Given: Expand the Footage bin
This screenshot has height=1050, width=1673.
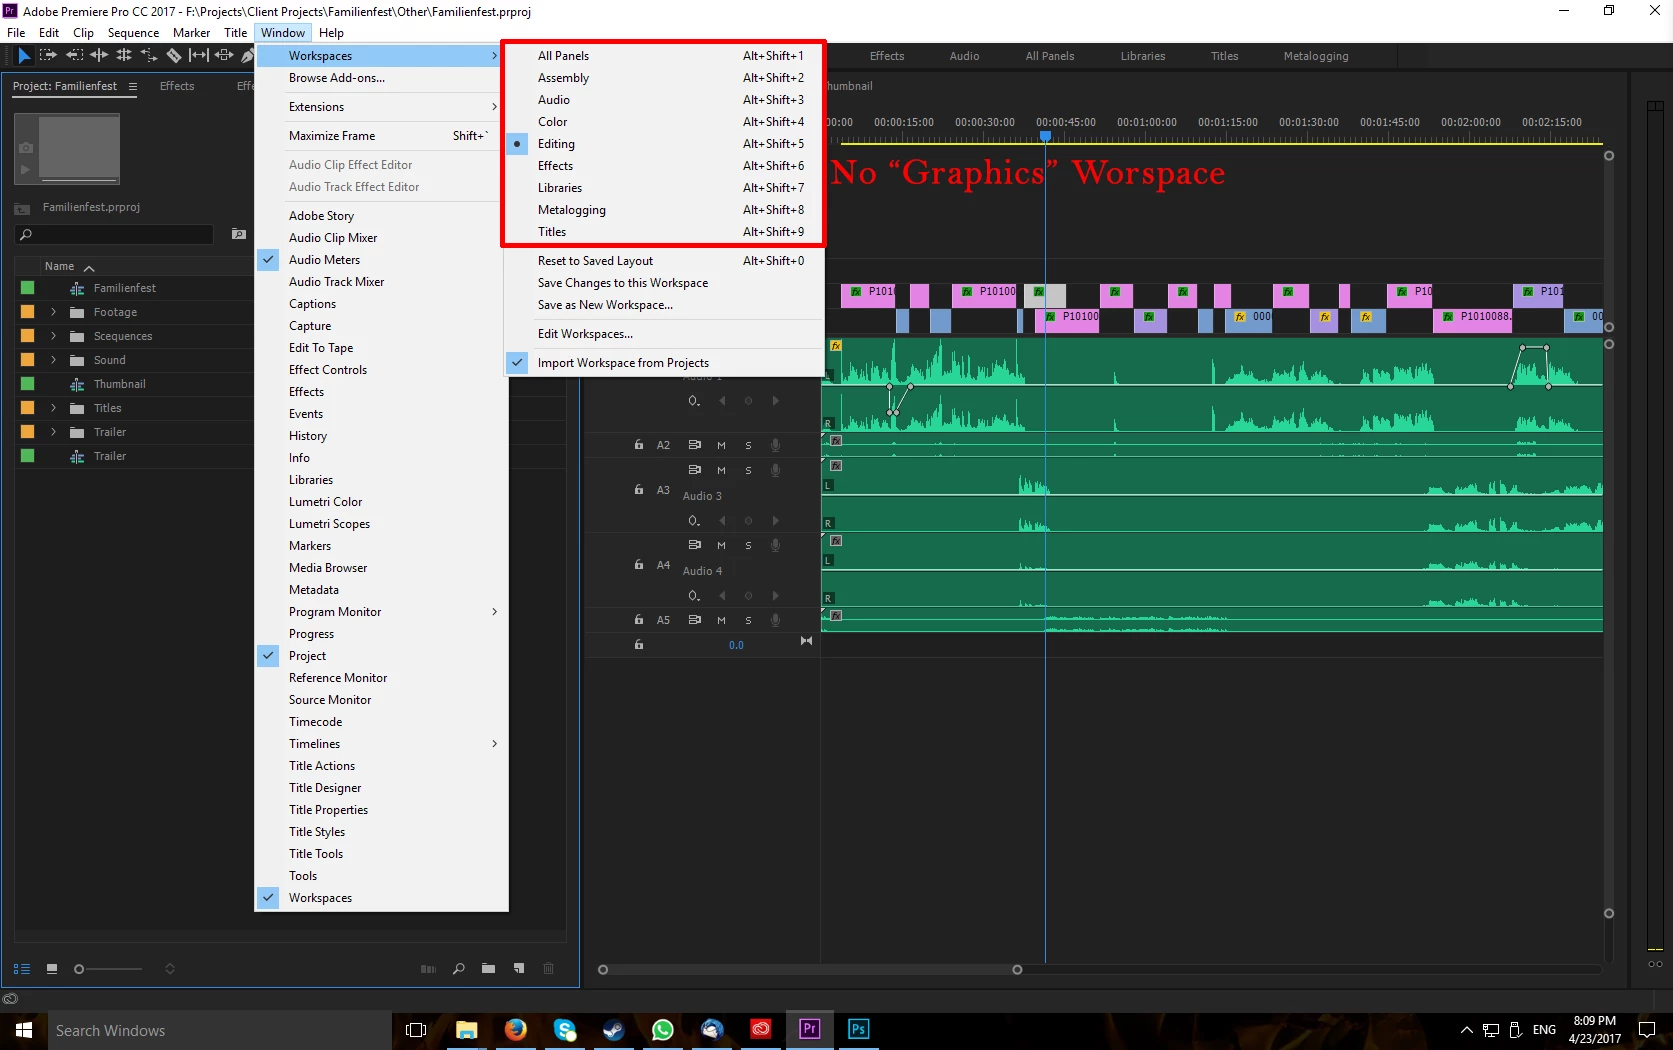Looking at the screenshot, I should pos(54,312).
